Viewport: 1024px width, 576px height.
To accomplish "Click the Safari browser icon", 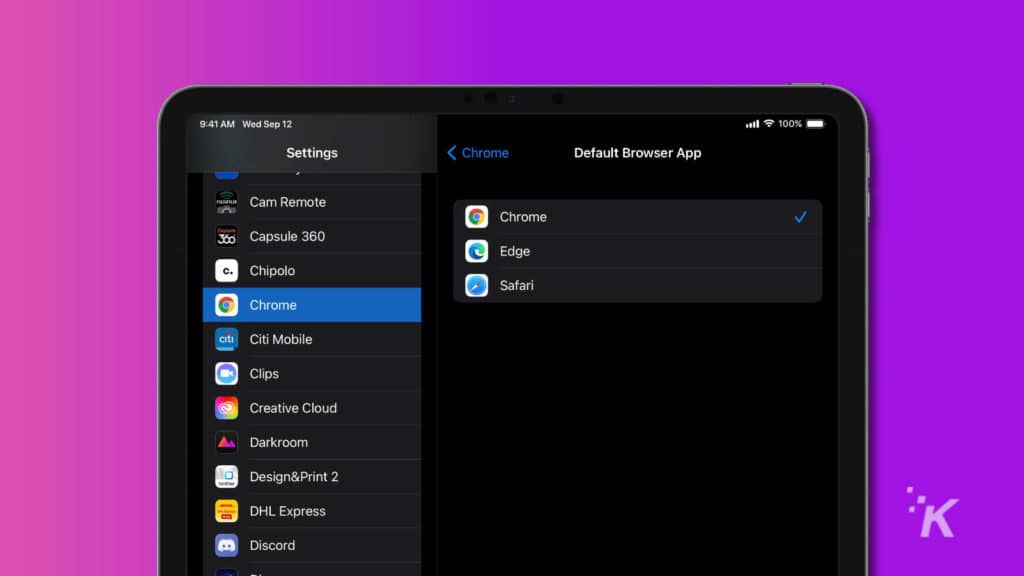I will coord(479,285).
